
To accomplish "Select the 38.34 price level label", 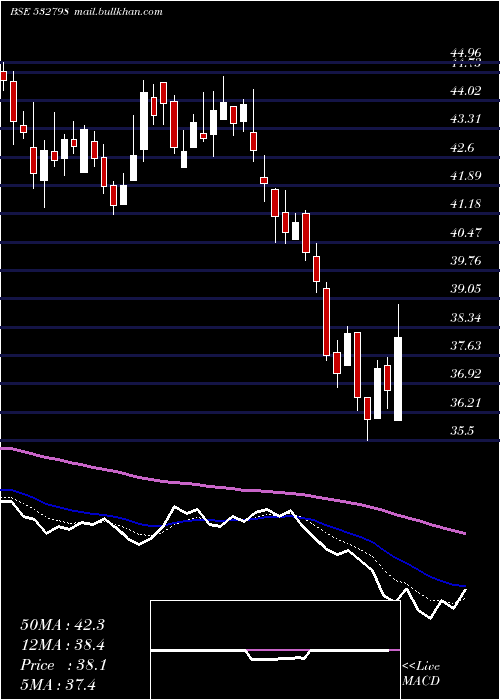I will point(466,317).
